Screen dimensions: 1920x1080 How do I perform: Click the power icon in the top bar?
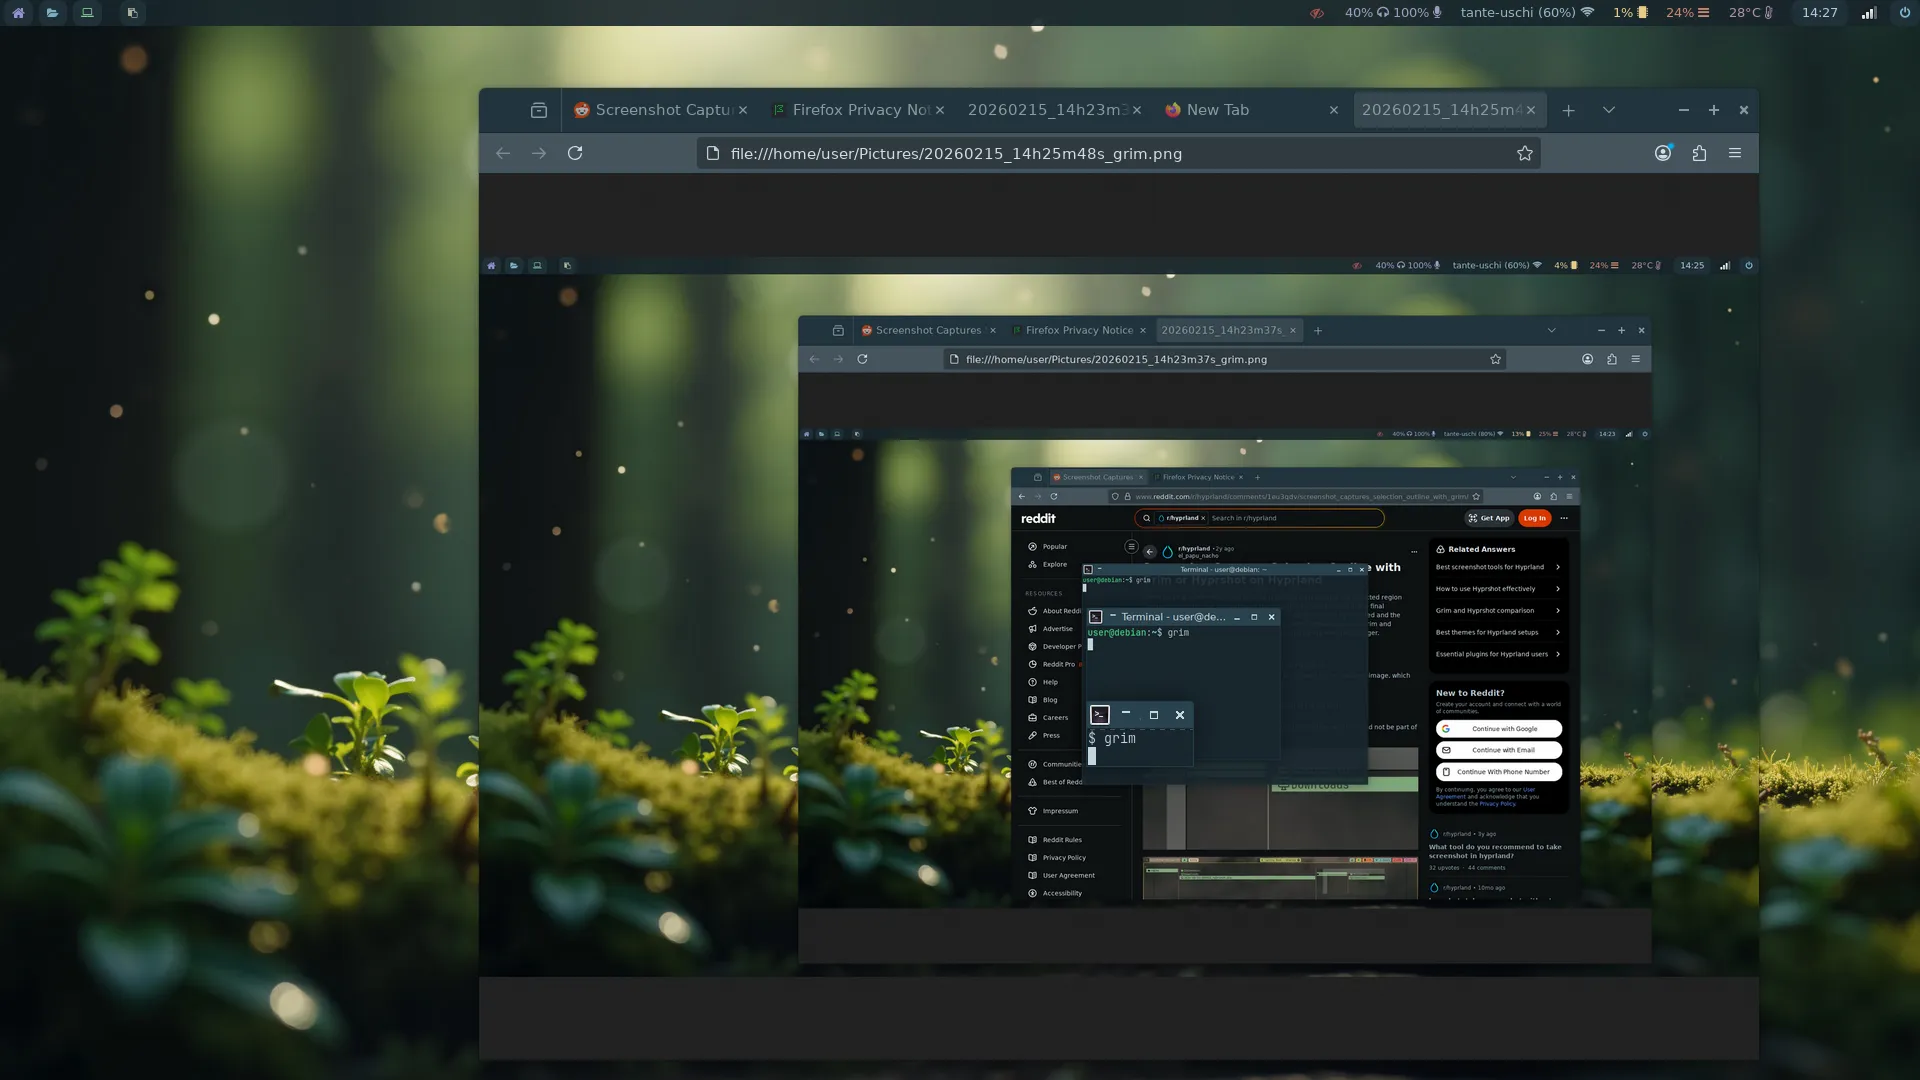click(x=1904, y=13)
